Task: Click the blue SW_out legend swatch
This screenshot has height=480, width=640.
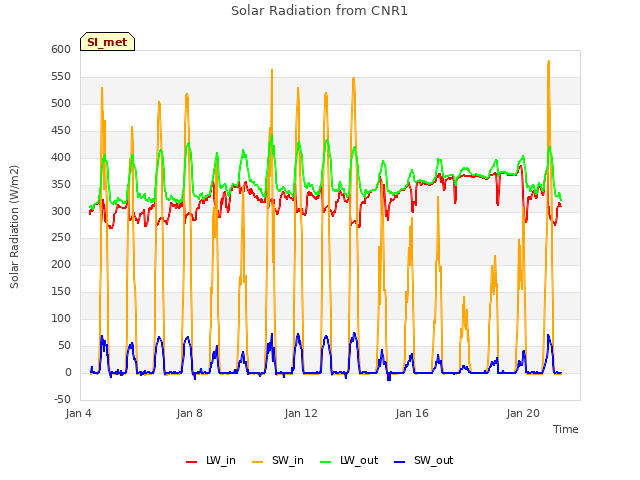Action: coord(400,462)
